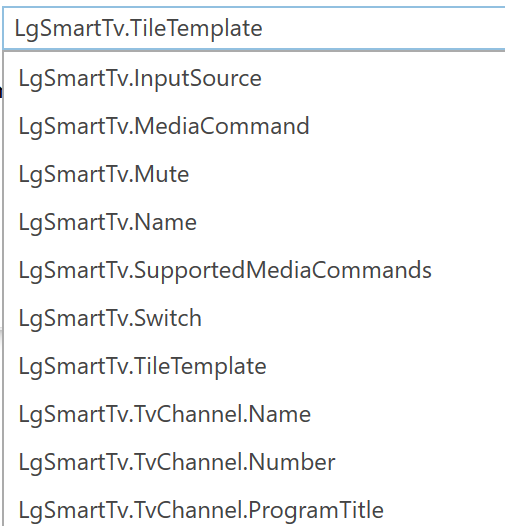Select LgSmartTv.Switch from the dropdown
Image resolution: width=505 pixels, height=526 pixels.
pyautogui.click(x=254, y=318)
